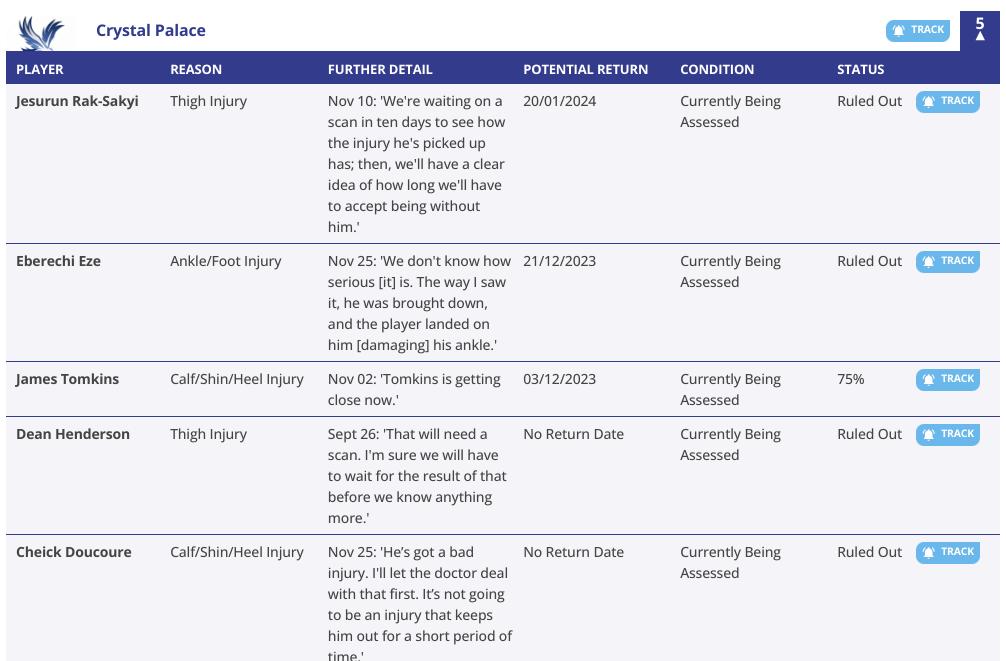Select the Cheick Doucoure player name
The height and width of the screenshot is (661, 1006).
(x=74, y=553)
